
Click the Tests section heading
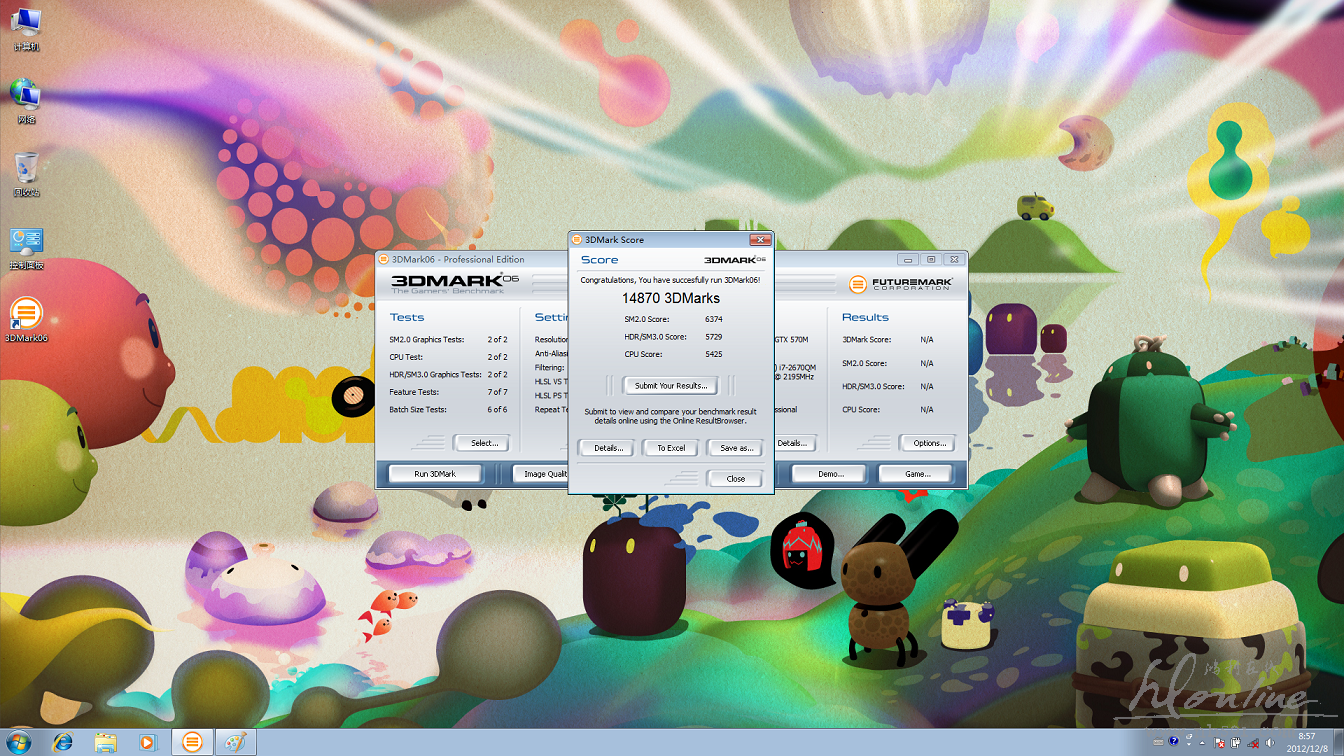coord(407,317)
